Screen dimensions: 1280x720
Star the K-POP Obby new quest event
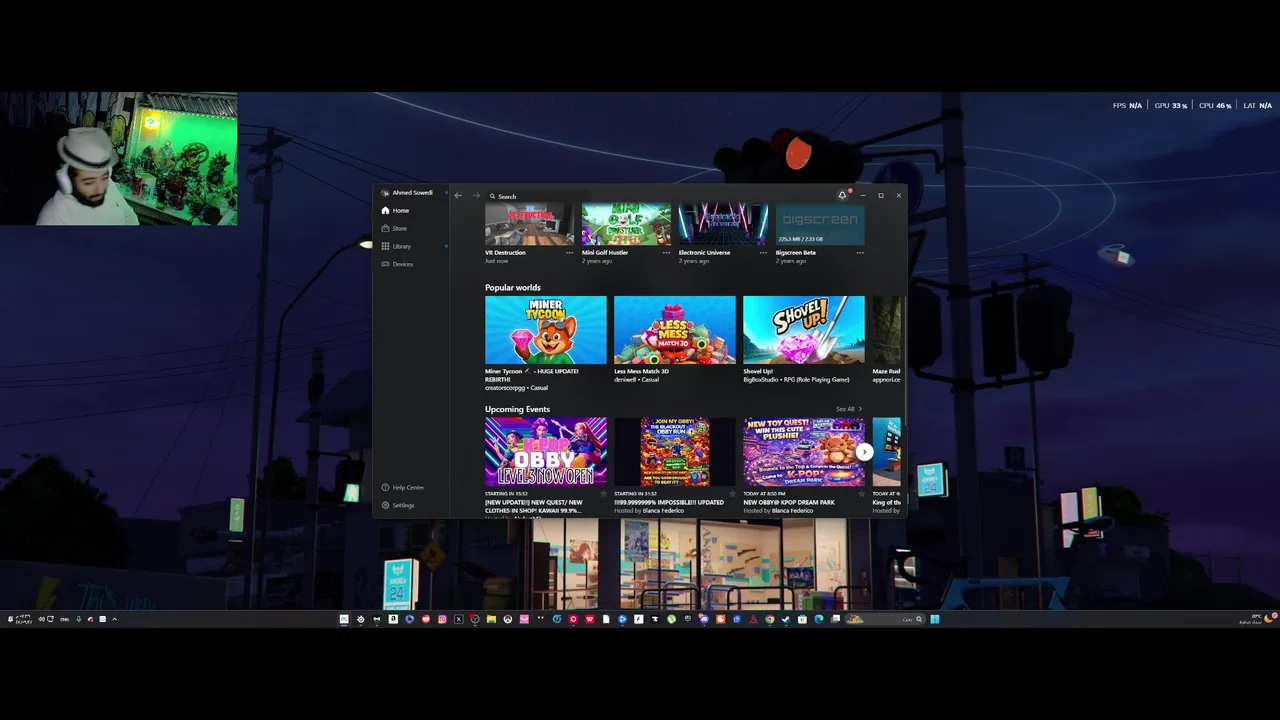pyautogui.click(x=603, y=494)
